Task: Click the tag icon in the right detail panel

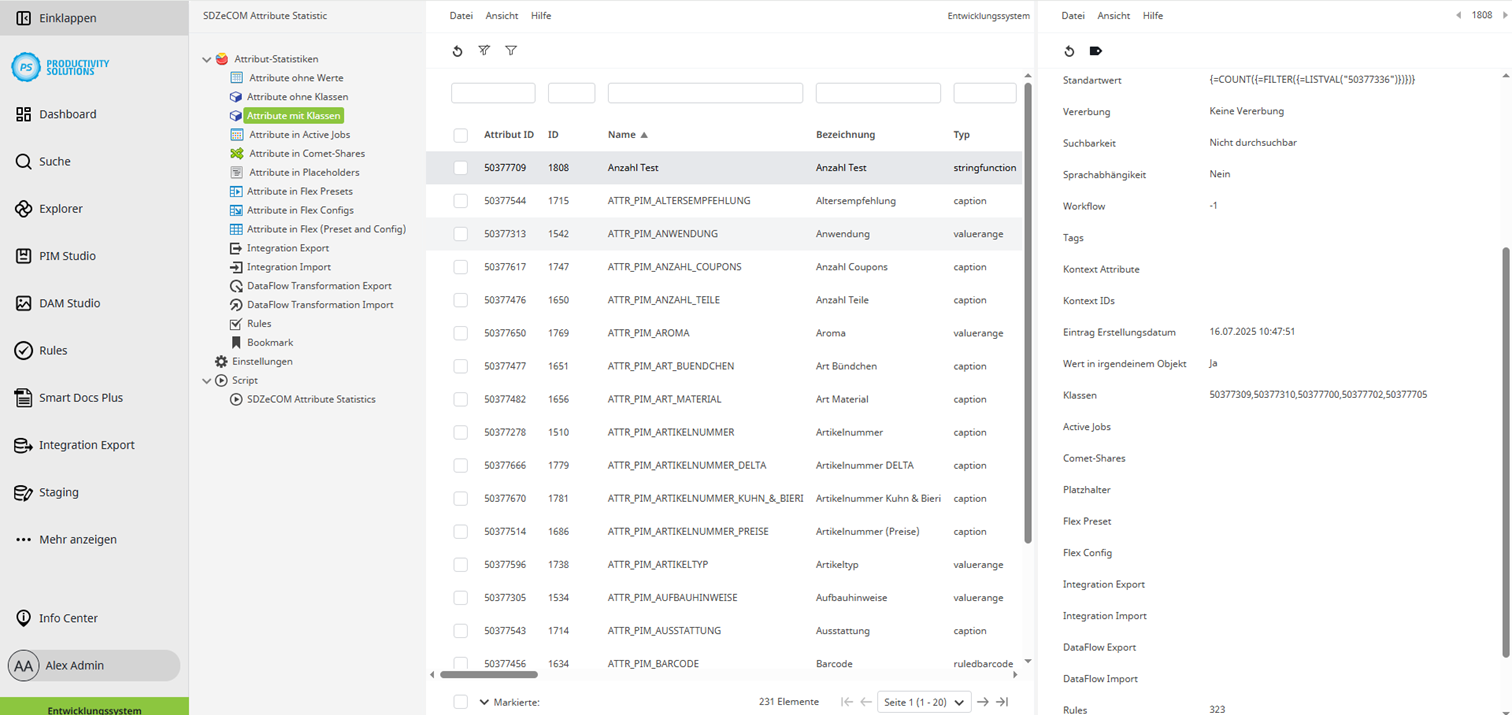Action: (1094, 51)
